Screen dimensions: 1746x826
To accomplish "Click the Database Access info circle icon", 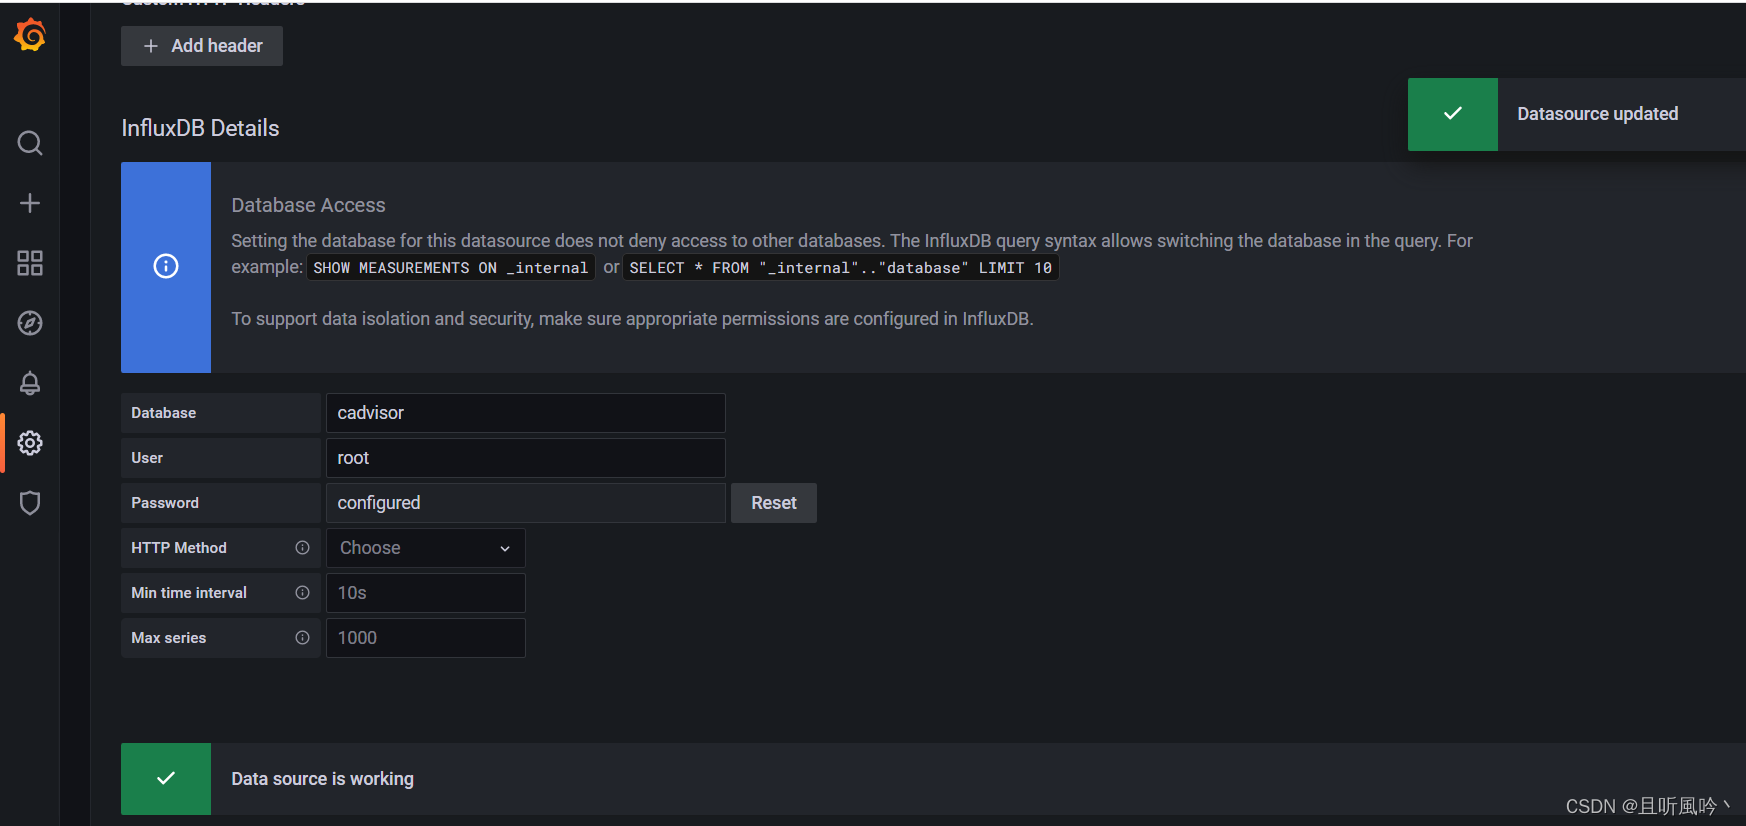I will [x=166, y=266].
